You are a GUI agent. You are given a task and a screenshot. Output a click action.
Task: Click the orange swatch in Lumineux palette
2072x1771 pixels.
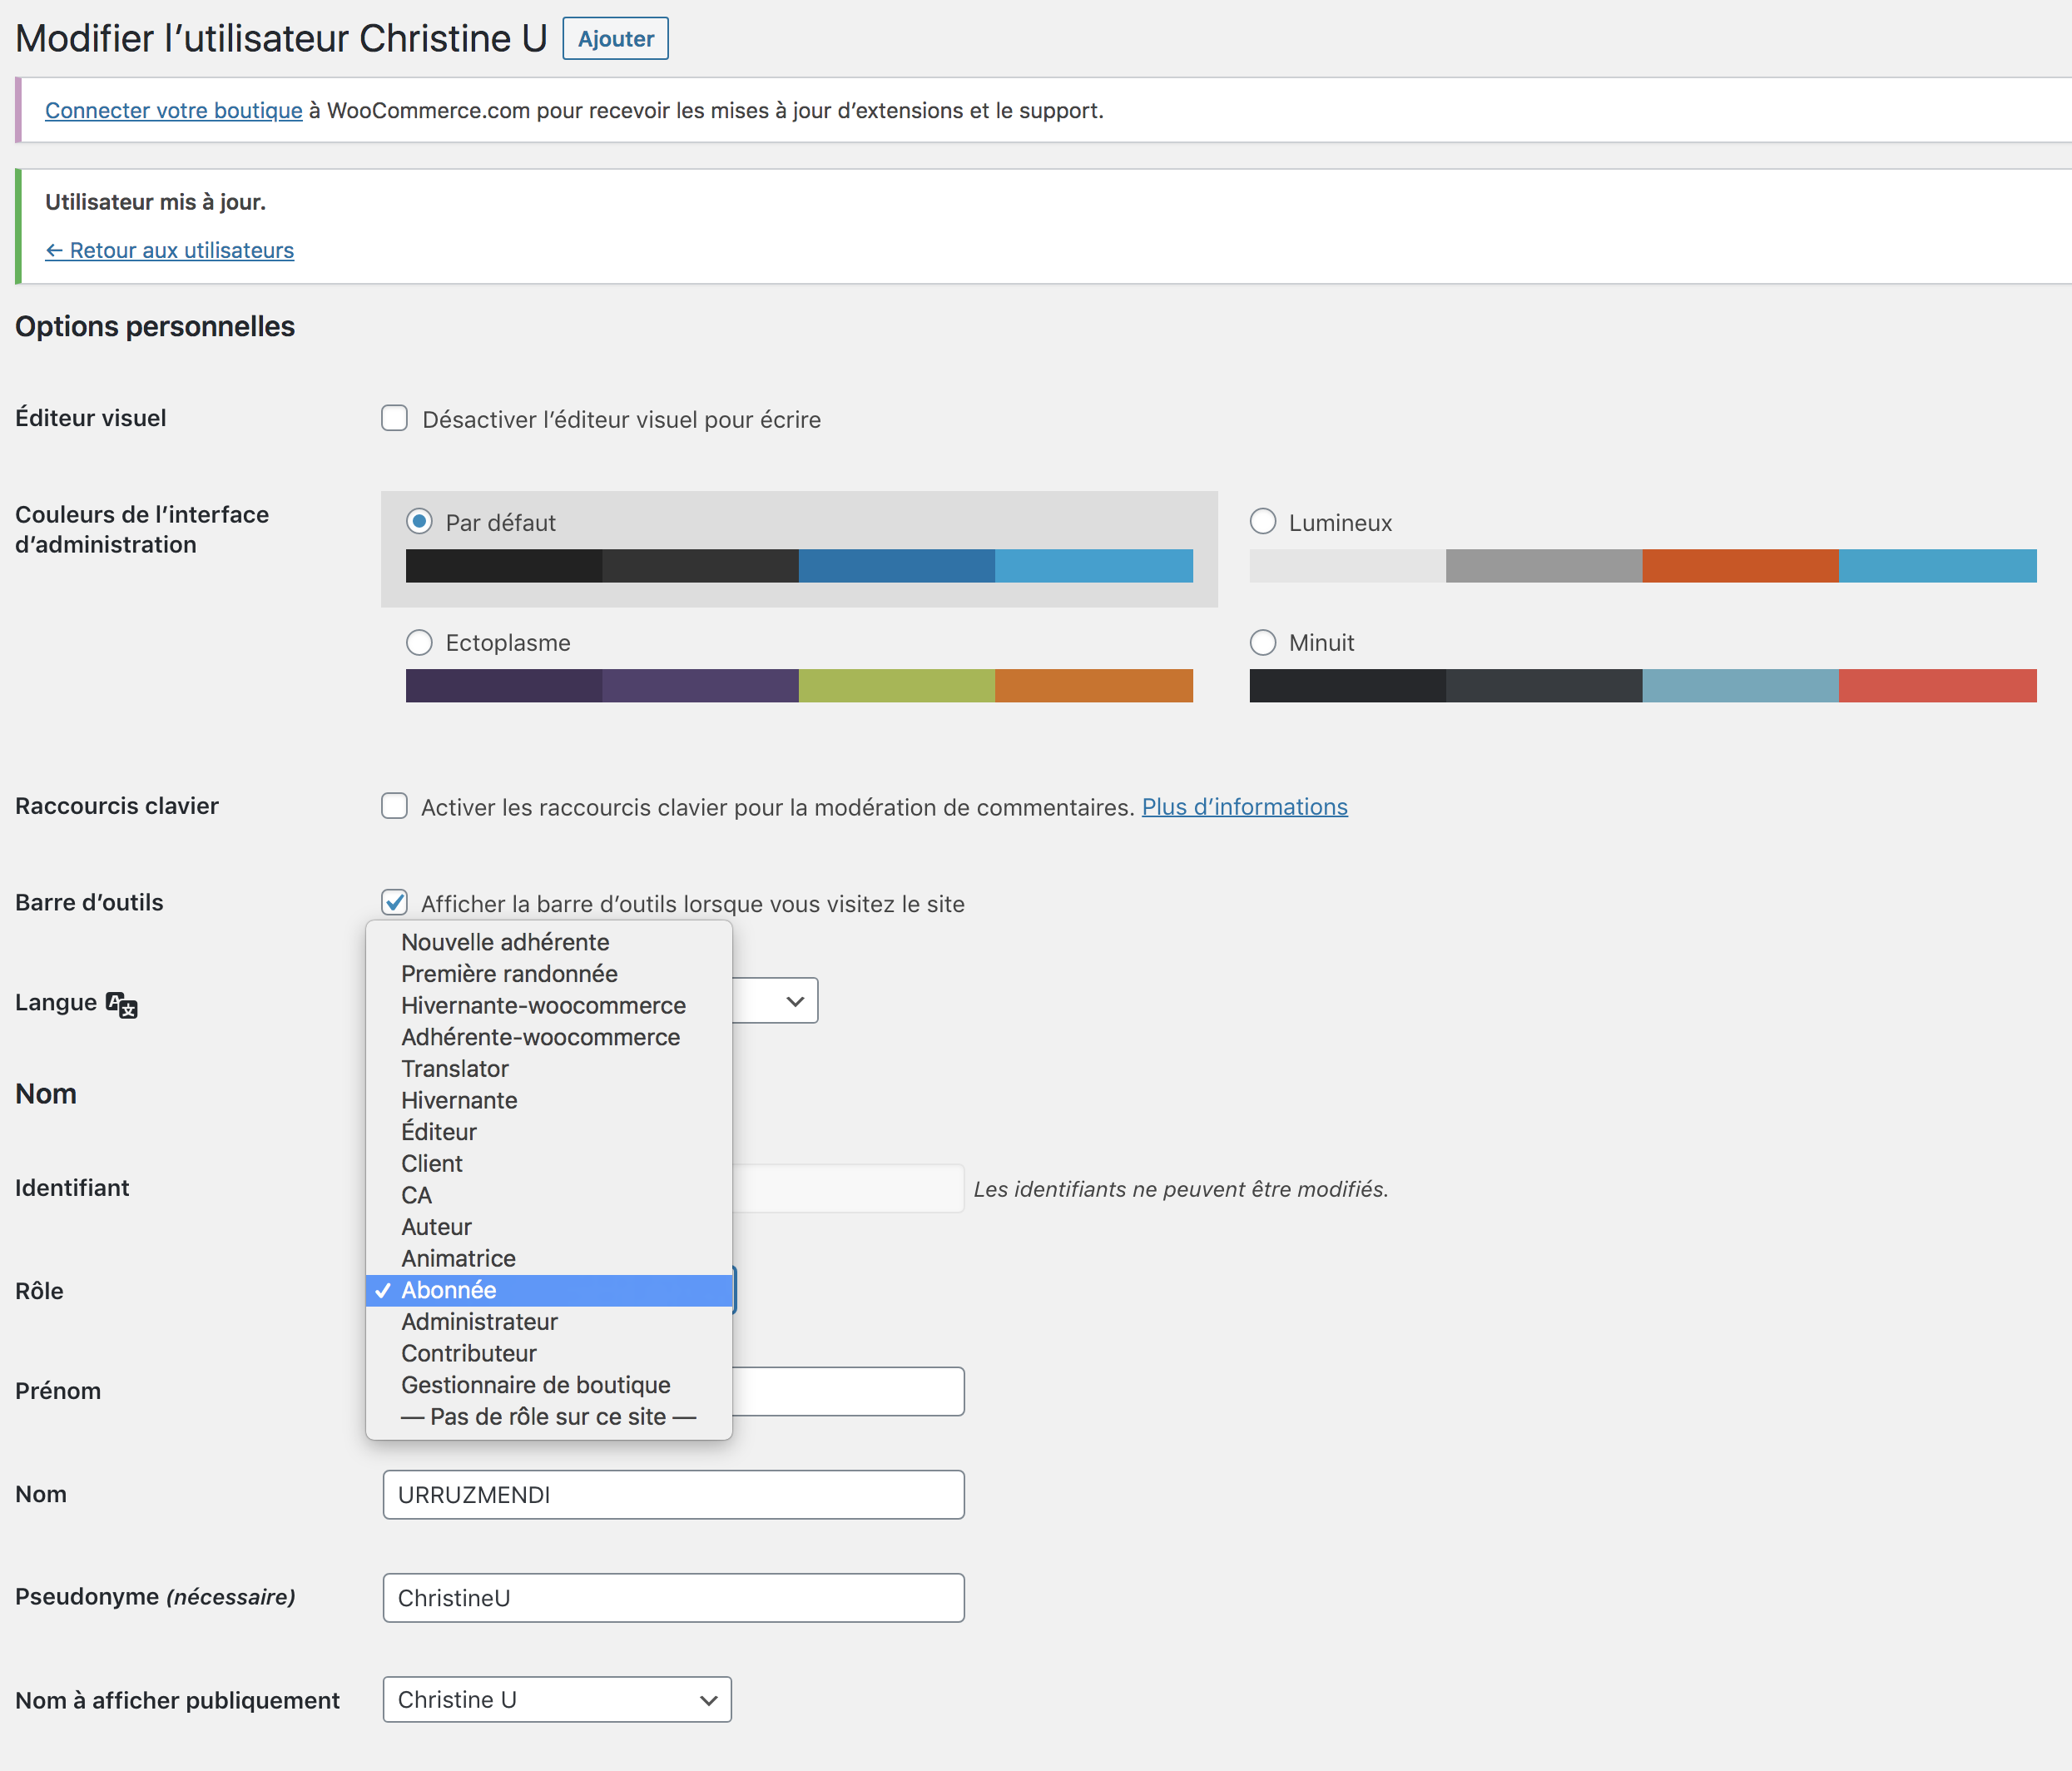coord(1739,566)
